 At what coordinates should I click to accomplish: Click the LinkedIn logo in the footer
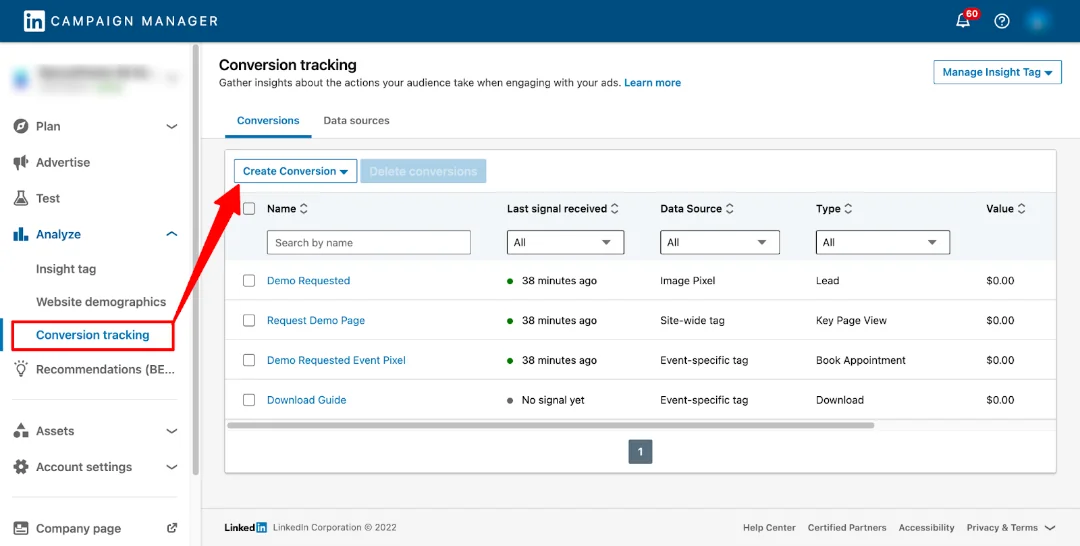245,527
